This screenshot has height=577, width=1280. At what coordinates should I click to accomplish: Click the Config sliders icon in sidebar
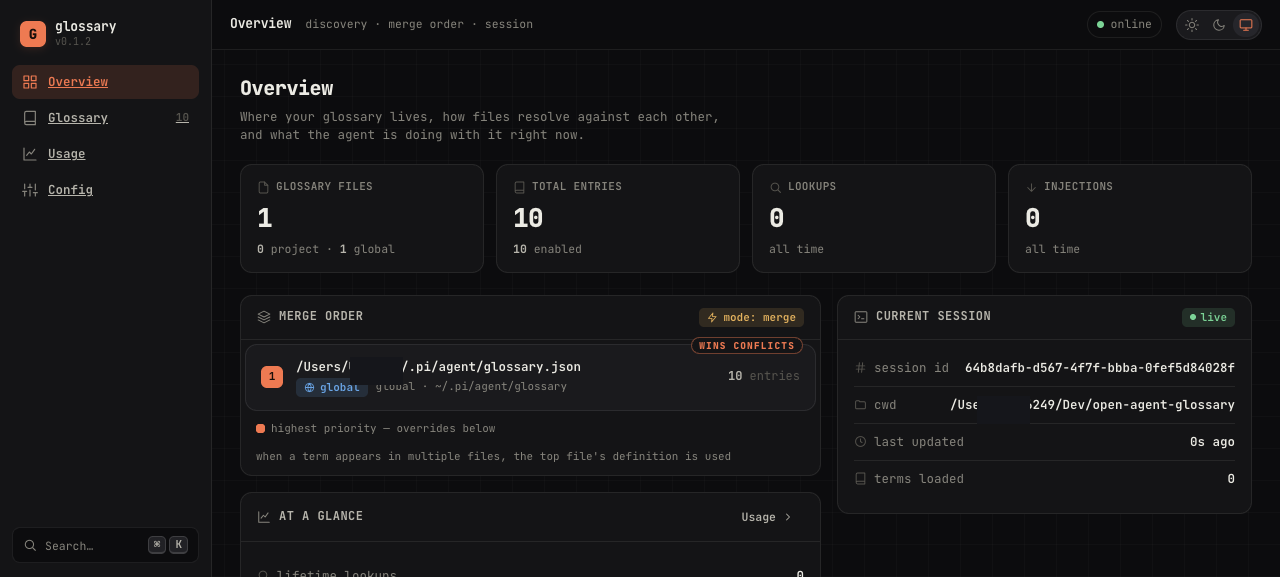coord(30,190)
